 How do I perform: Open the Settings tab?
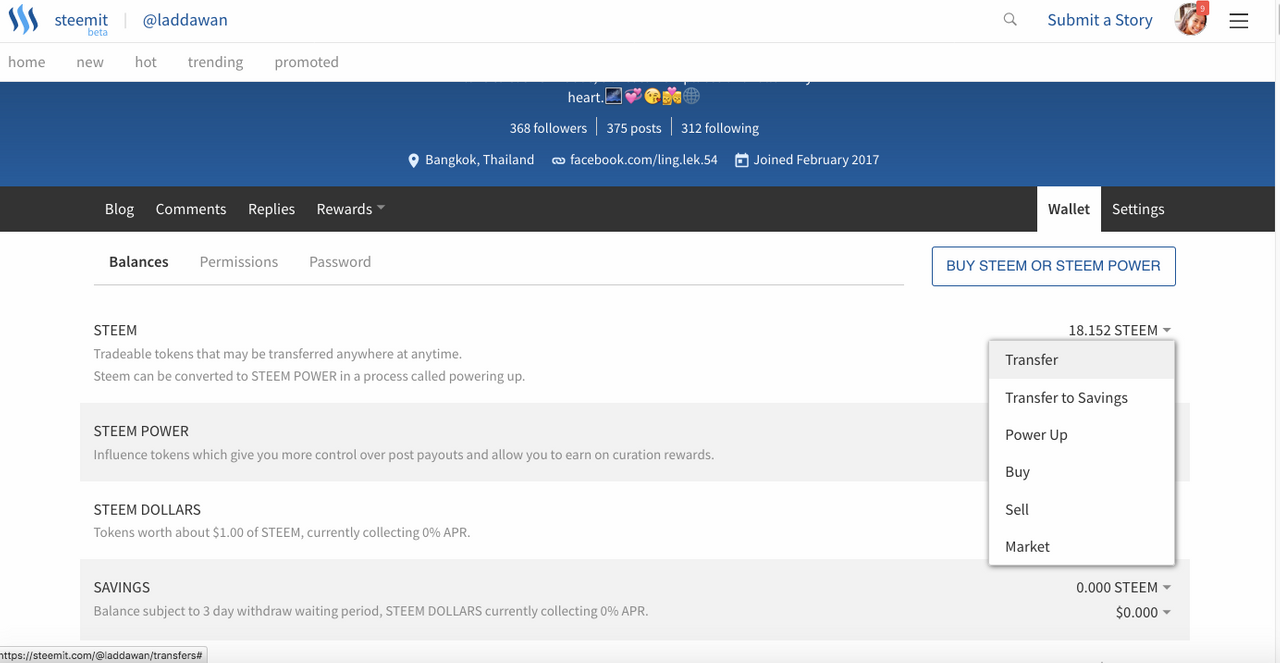point(1138,209)
